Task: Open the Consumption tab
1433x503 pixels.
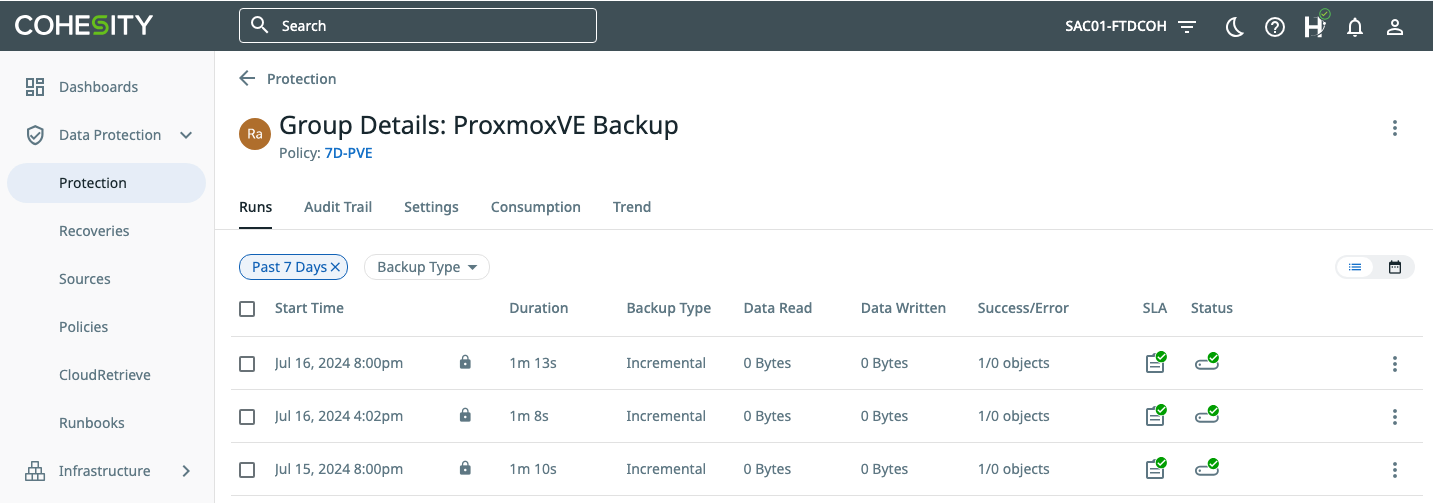Action: coord(535,207)
